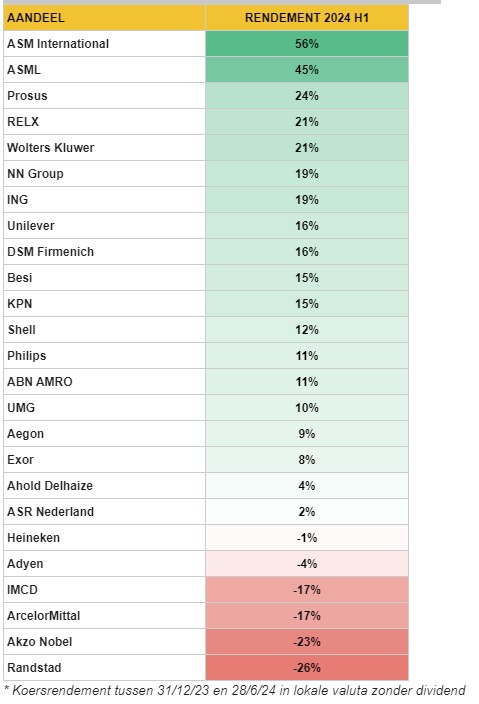Click the 45% return cell

tap(307, 70)
